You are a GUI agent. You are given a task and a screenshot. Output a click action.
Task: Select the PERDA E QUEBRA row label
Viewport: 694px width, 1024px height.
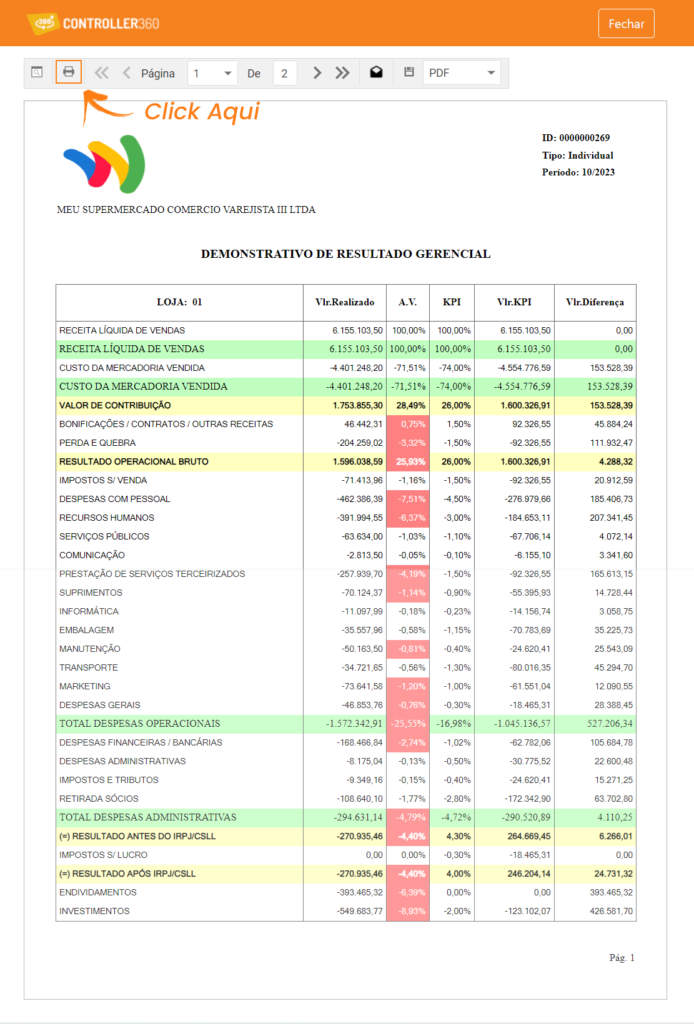[97, 443]
